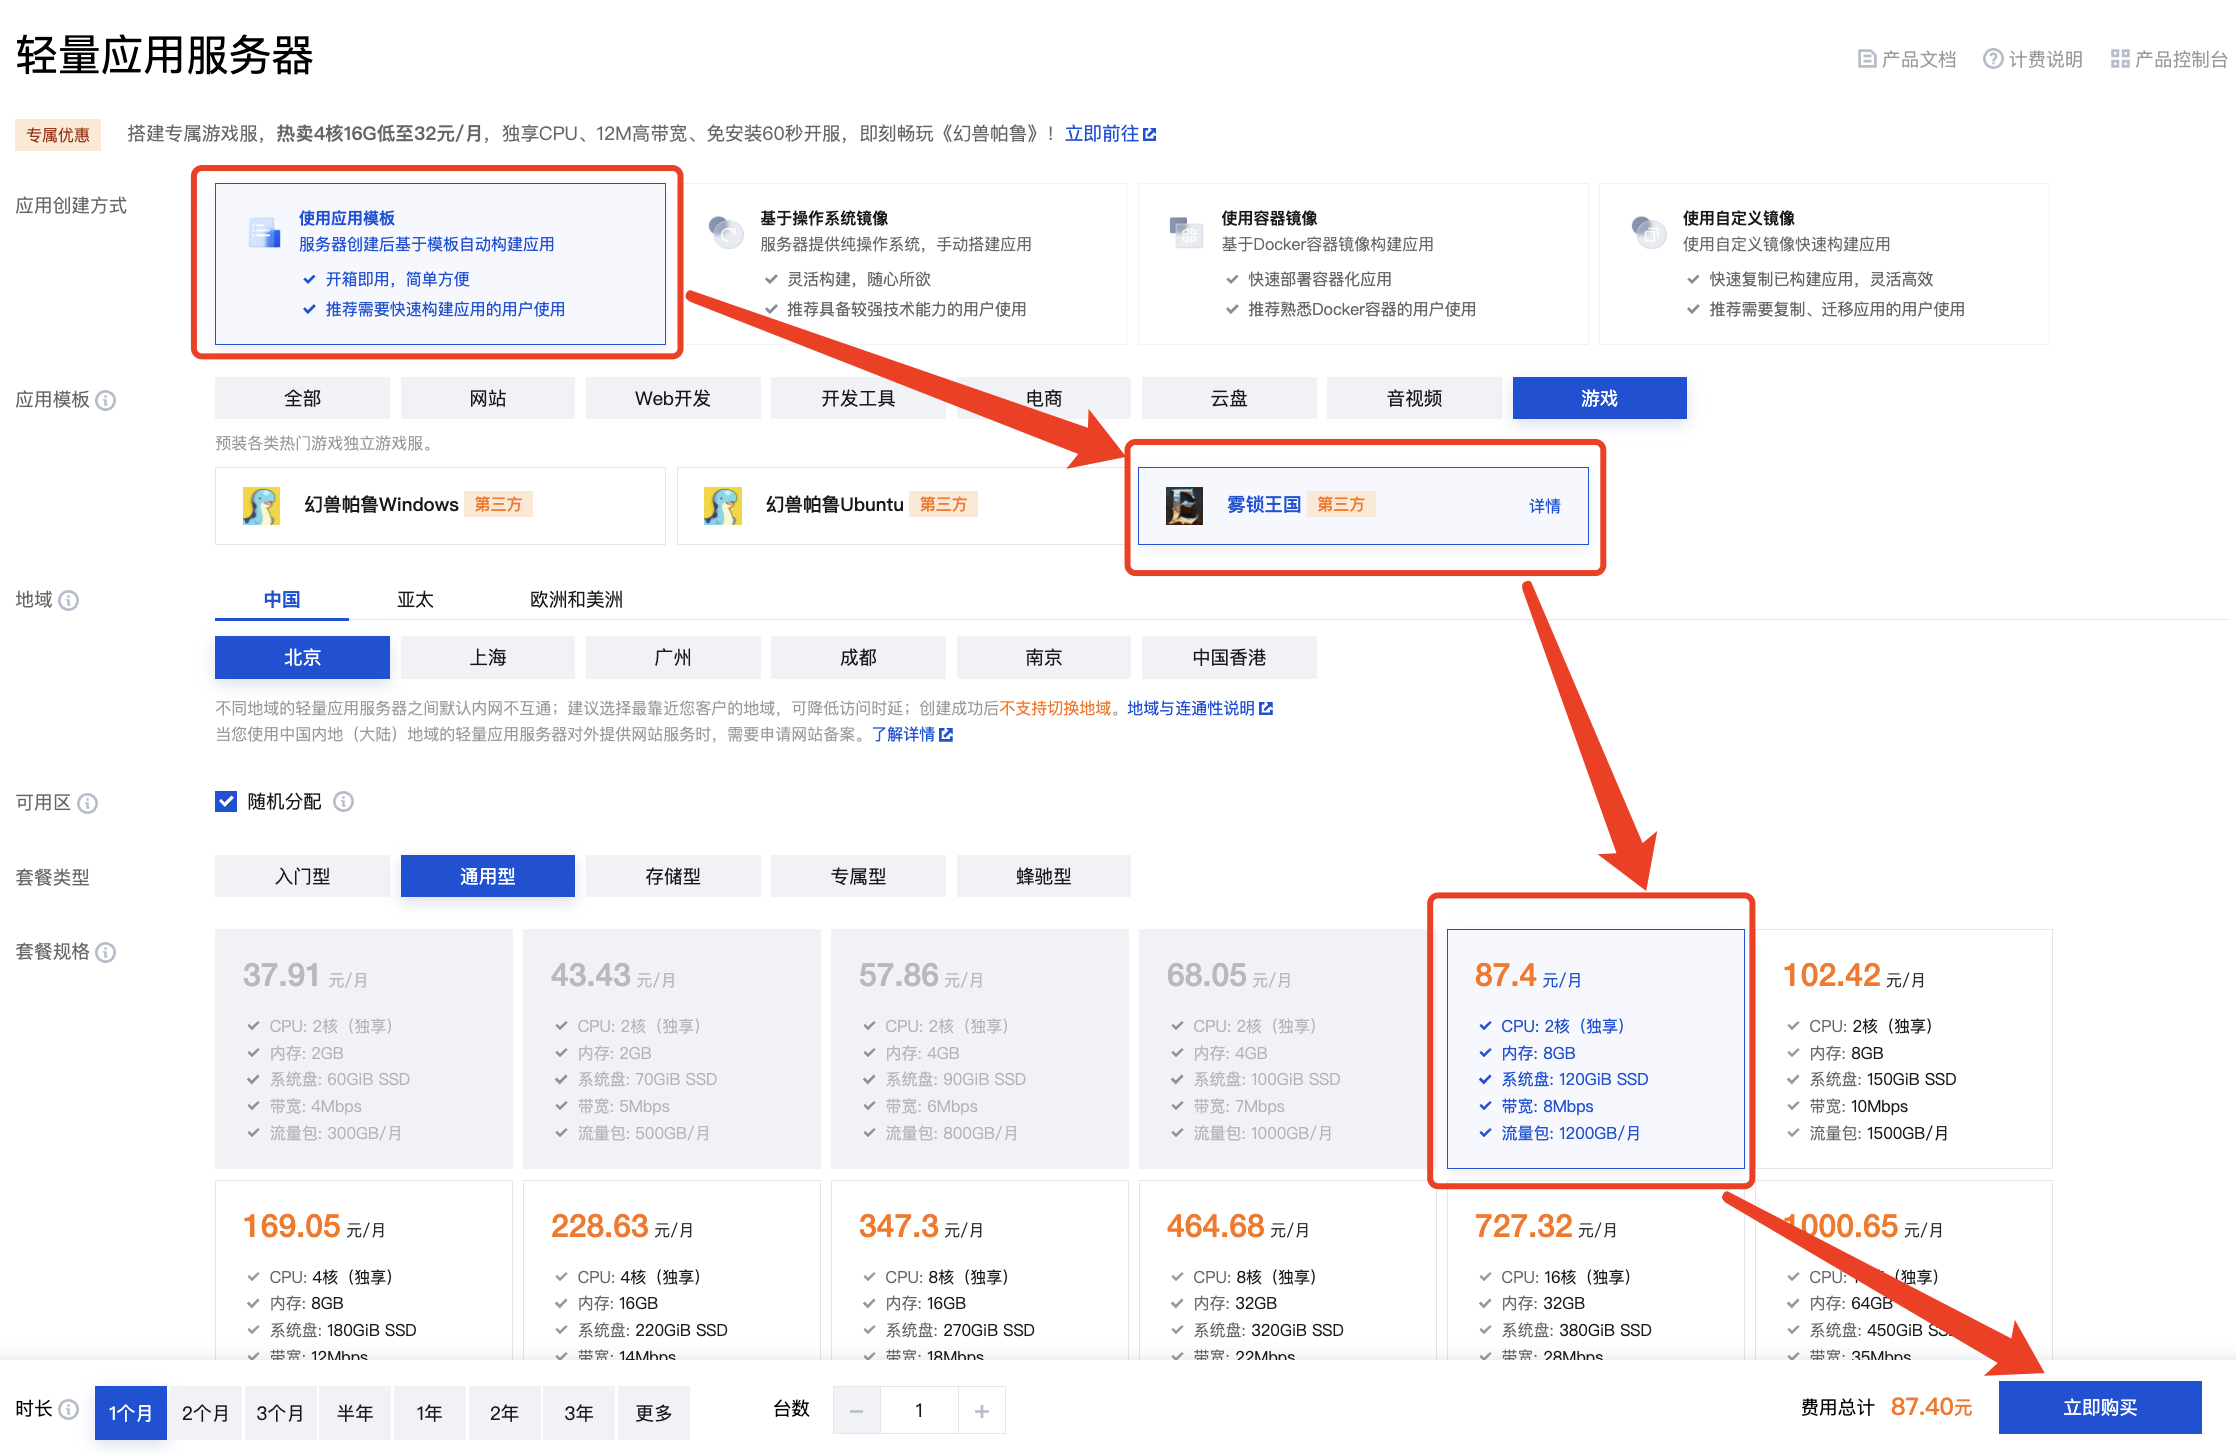Click the 幻兽帕鲁Windows game icon
Screen dimensions: 2236x1454
coord(261,506)
